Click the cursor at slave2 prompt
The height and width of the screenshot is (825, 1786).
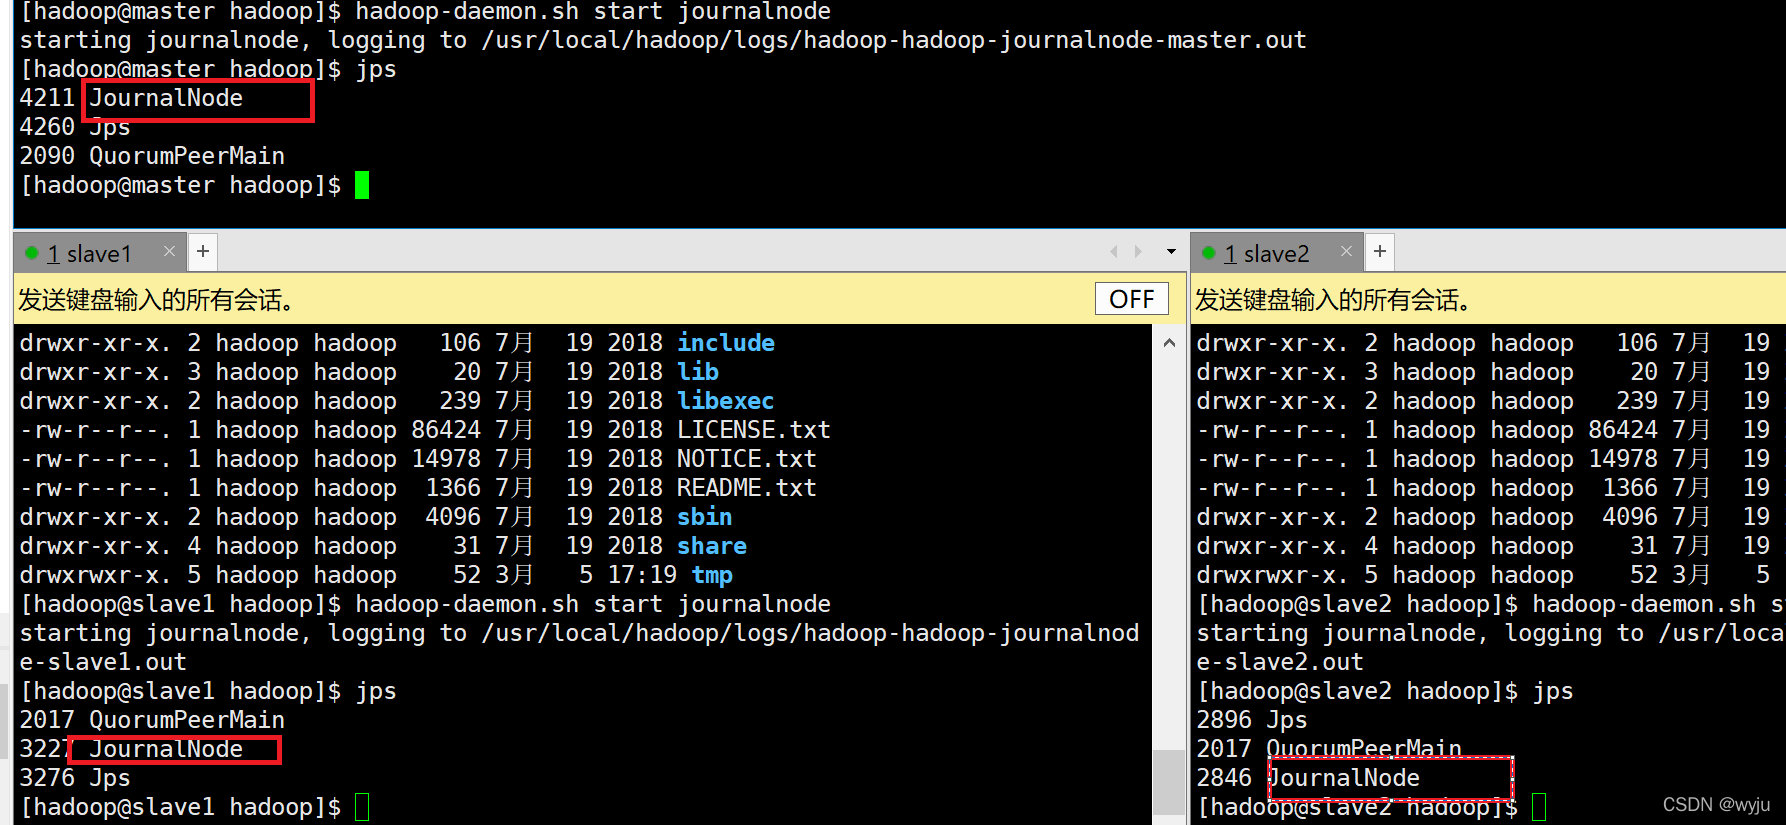[x=1539, y=807]
